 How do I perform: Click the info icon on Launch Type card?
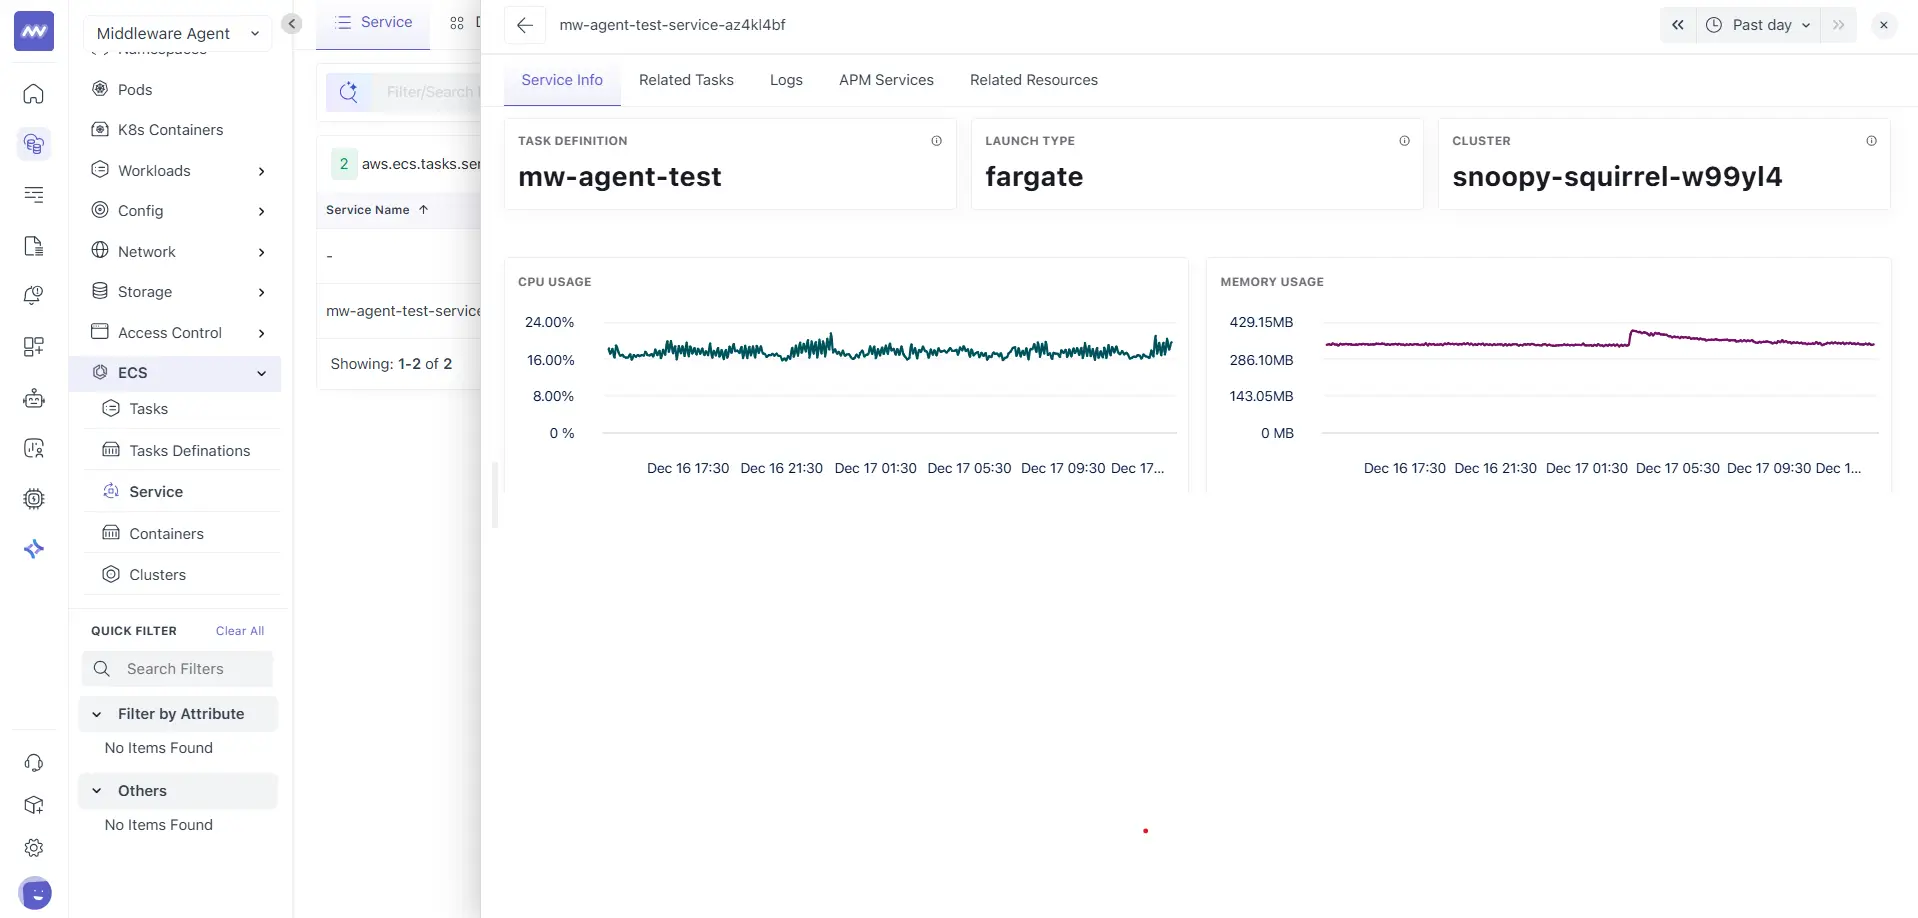tap(1404, 141)
